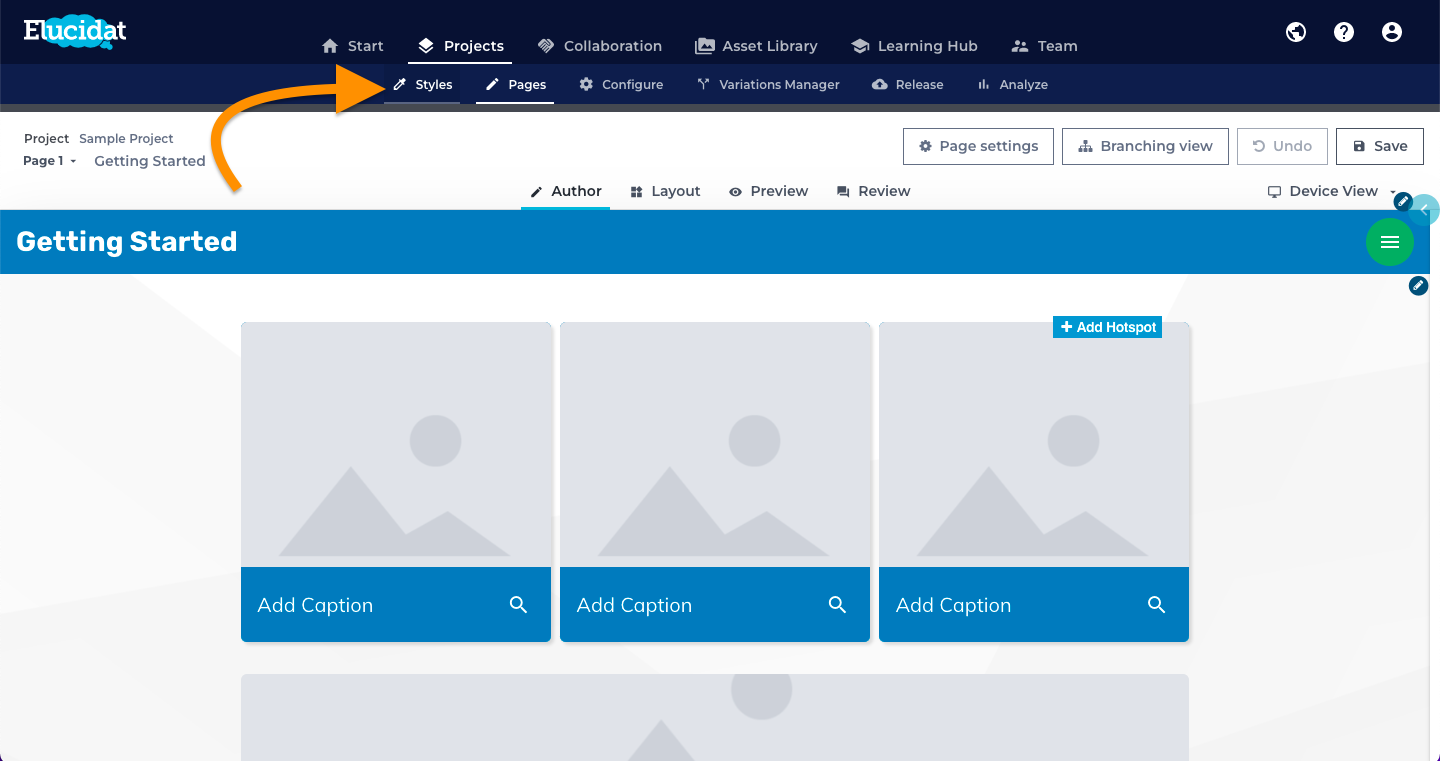Click magnifier icon on first Add Caption card
Screen dimensions: 1440x761
[518, 605]
